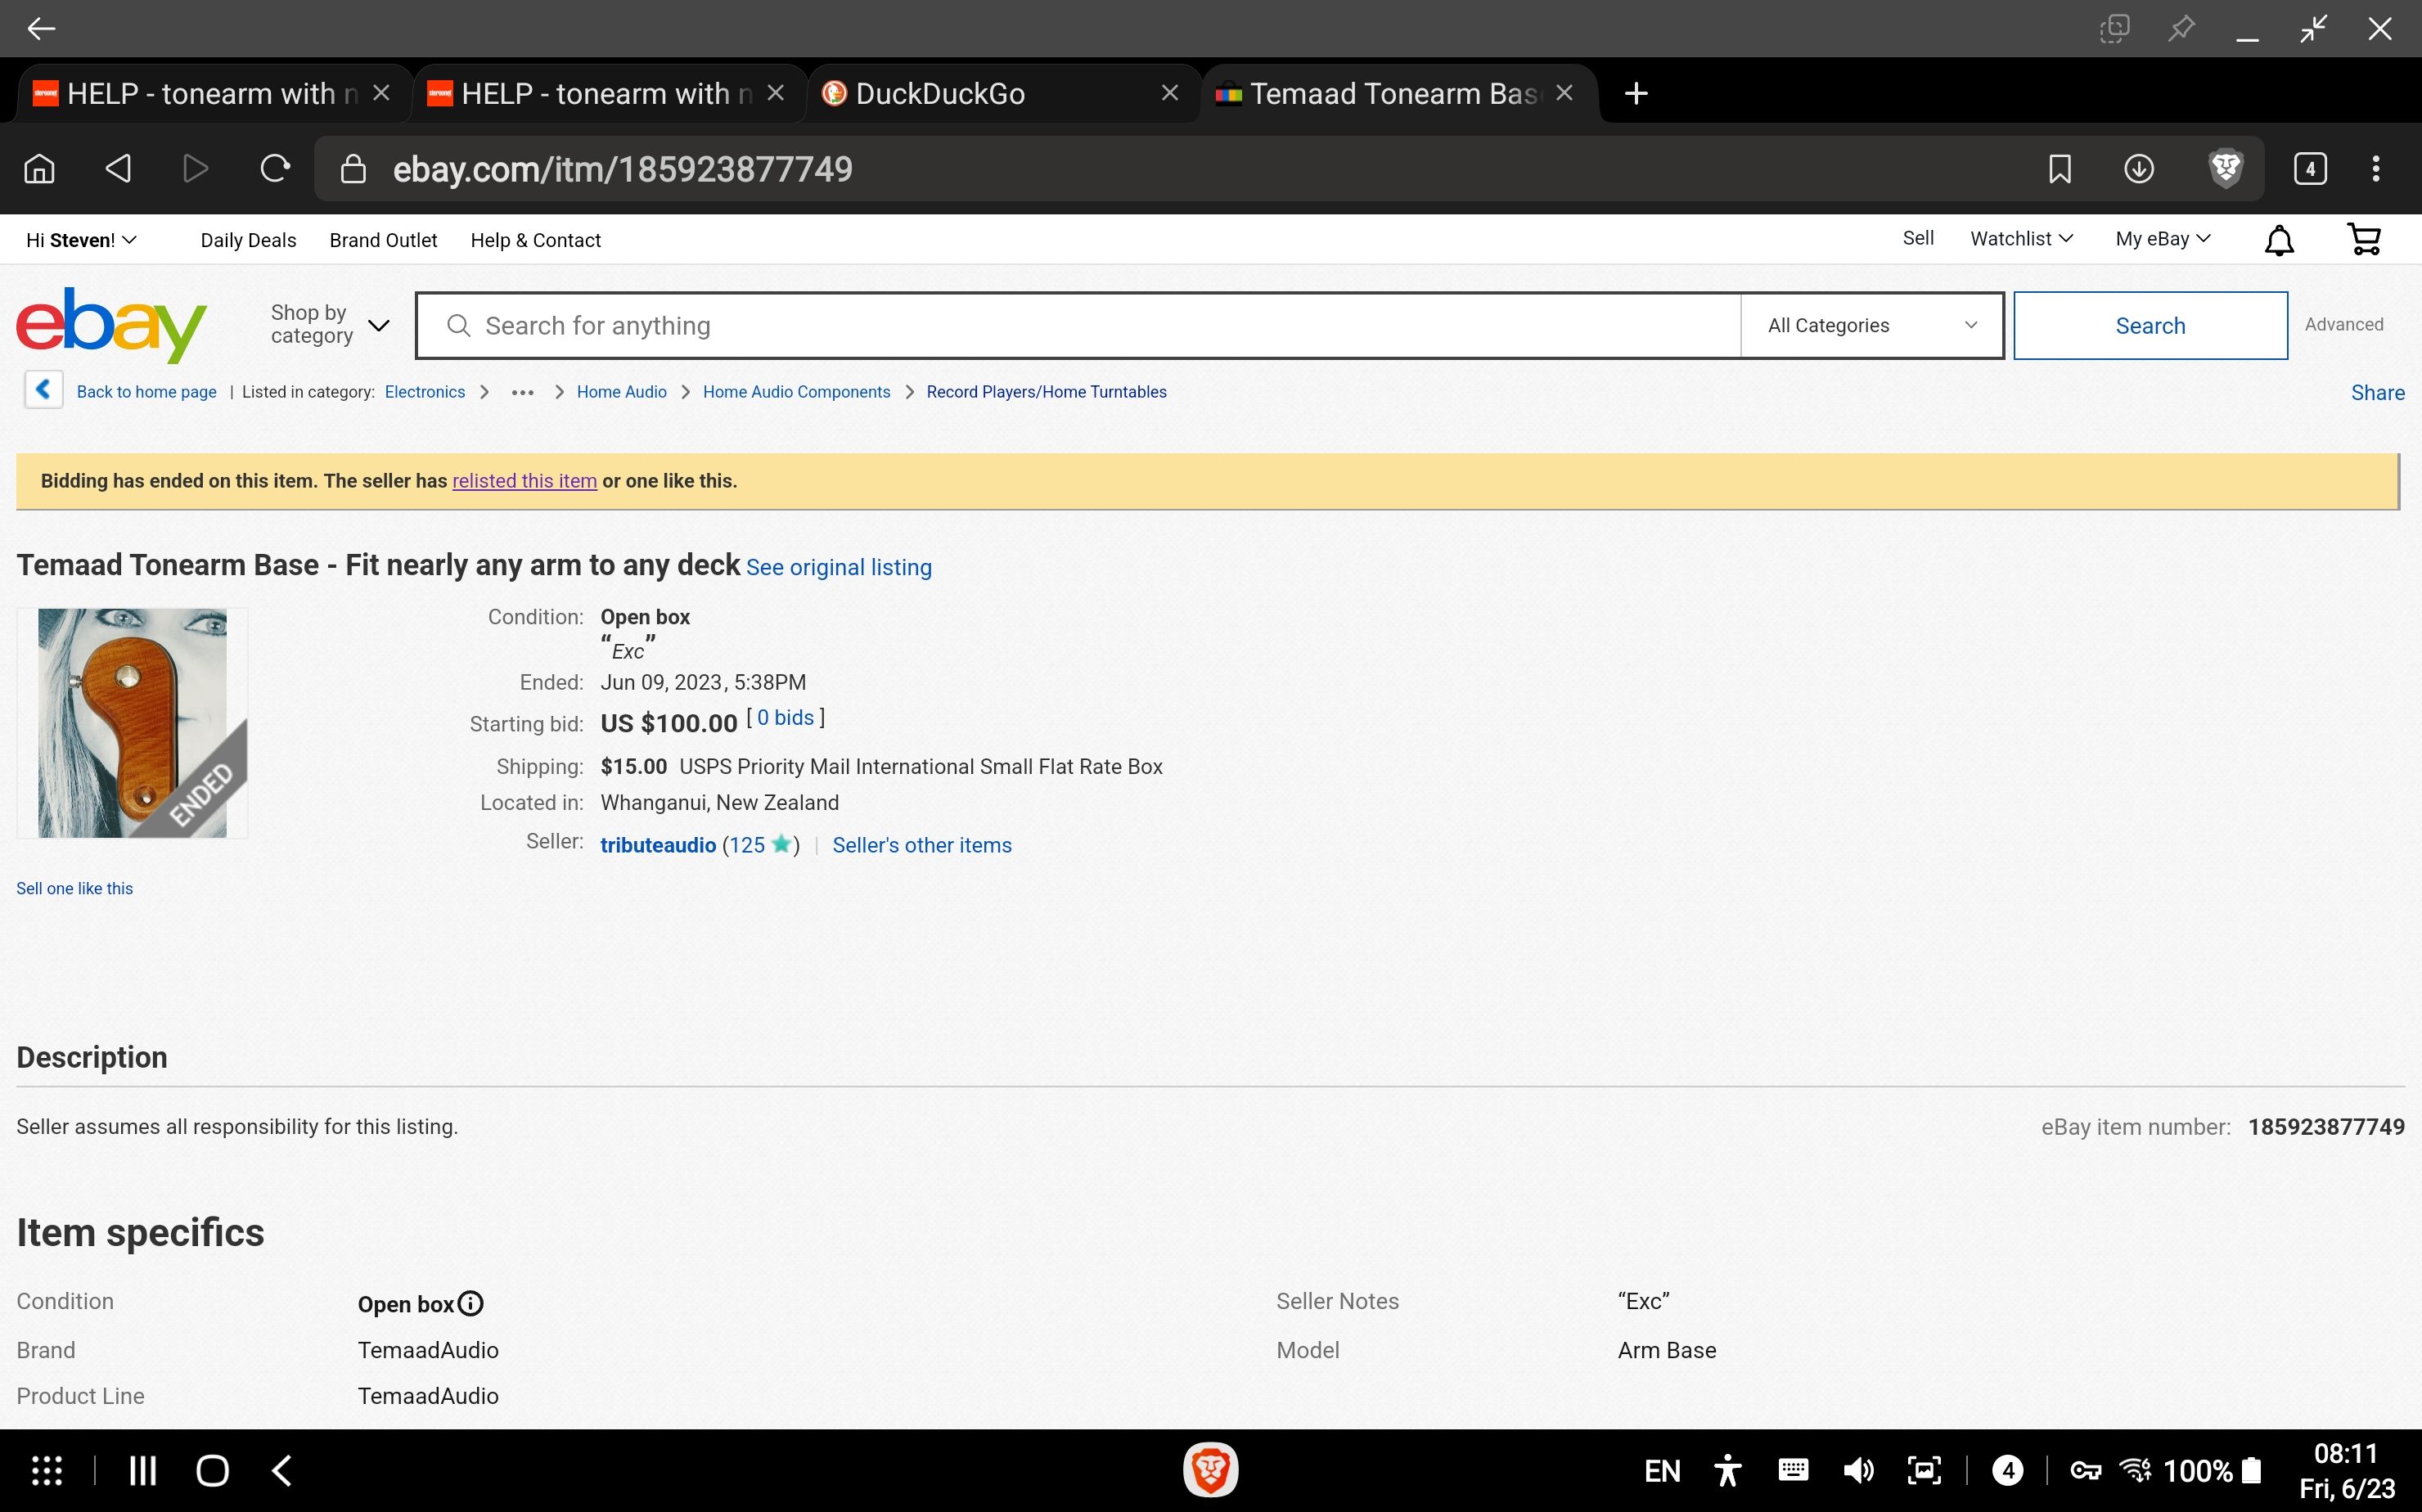Open the eBay shopping cart
This screenshot has width=2422, height=1512.
(x=2364, y=239)
